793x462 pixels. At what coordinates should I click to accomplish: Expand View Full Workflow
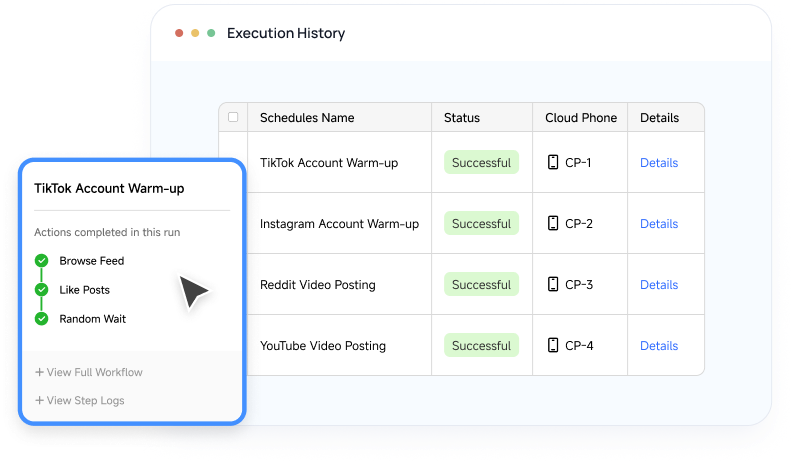89,372
